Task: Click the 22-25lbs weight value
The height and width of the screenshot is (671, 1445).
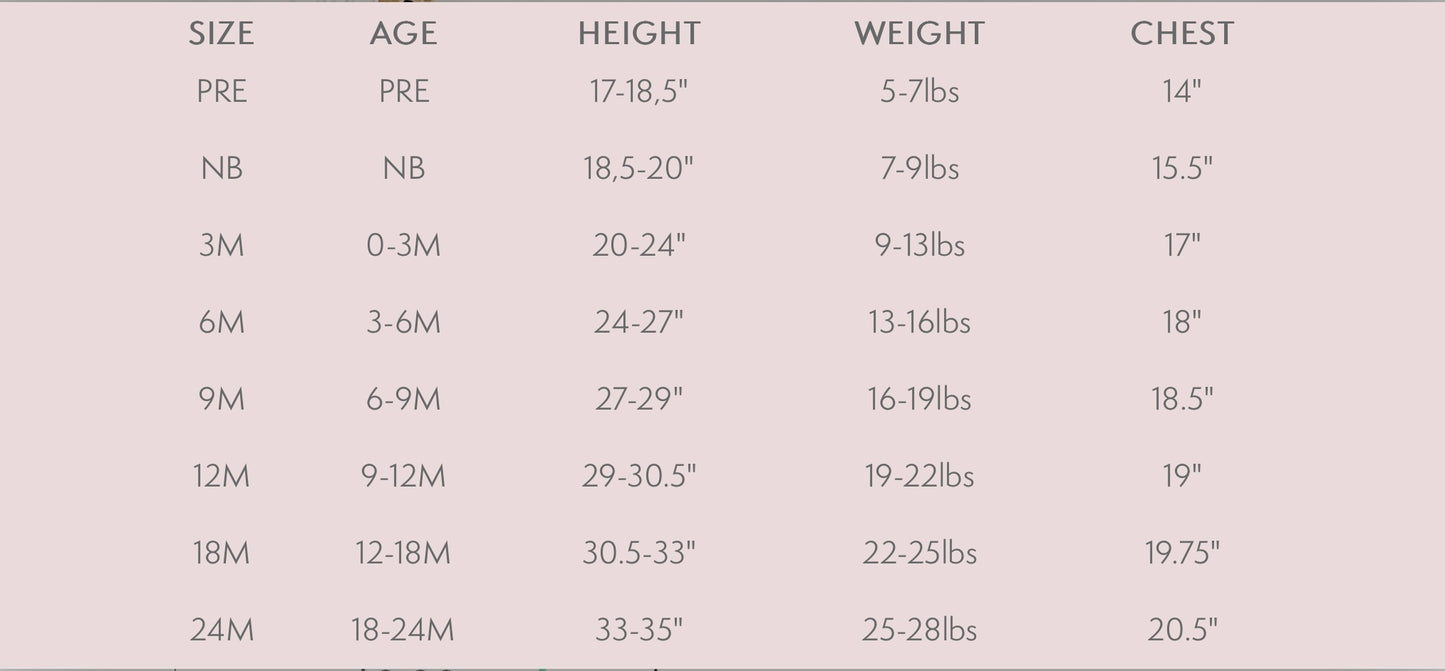Action: click(x=919, y=553)
